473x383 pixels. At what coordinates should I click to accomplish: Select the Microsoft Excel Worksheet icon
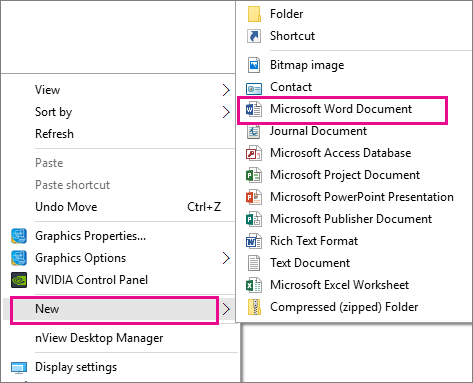[x=254, y=285]
